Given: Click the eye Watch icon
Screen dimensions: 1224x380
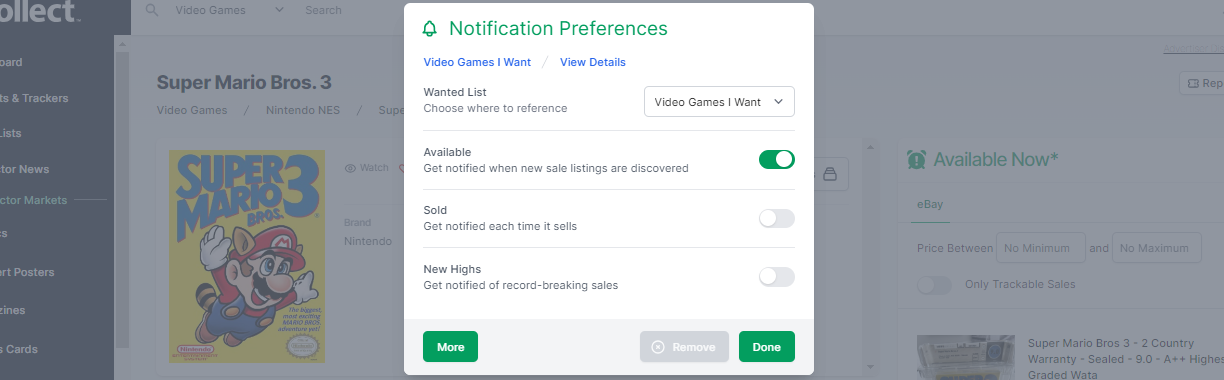Looking at the screenshot, I should (x=350, y=168).
